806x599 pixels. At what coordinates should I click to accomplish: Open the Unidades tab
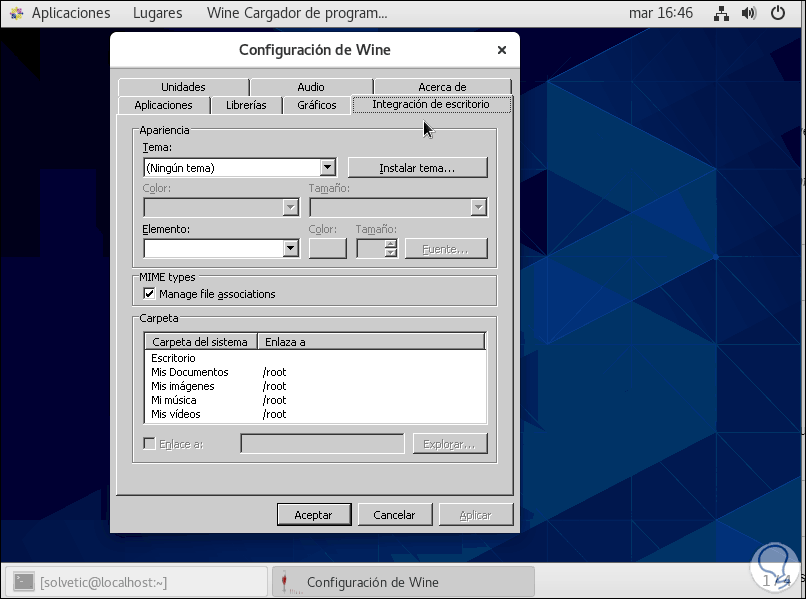(x=183, y=87)
